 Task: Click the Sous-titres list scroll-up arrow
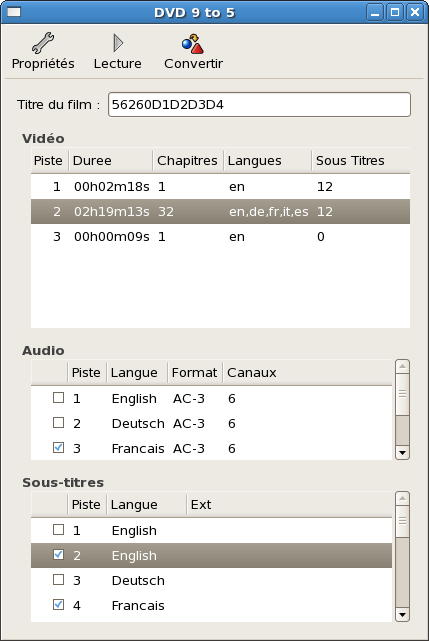[402, 498]
